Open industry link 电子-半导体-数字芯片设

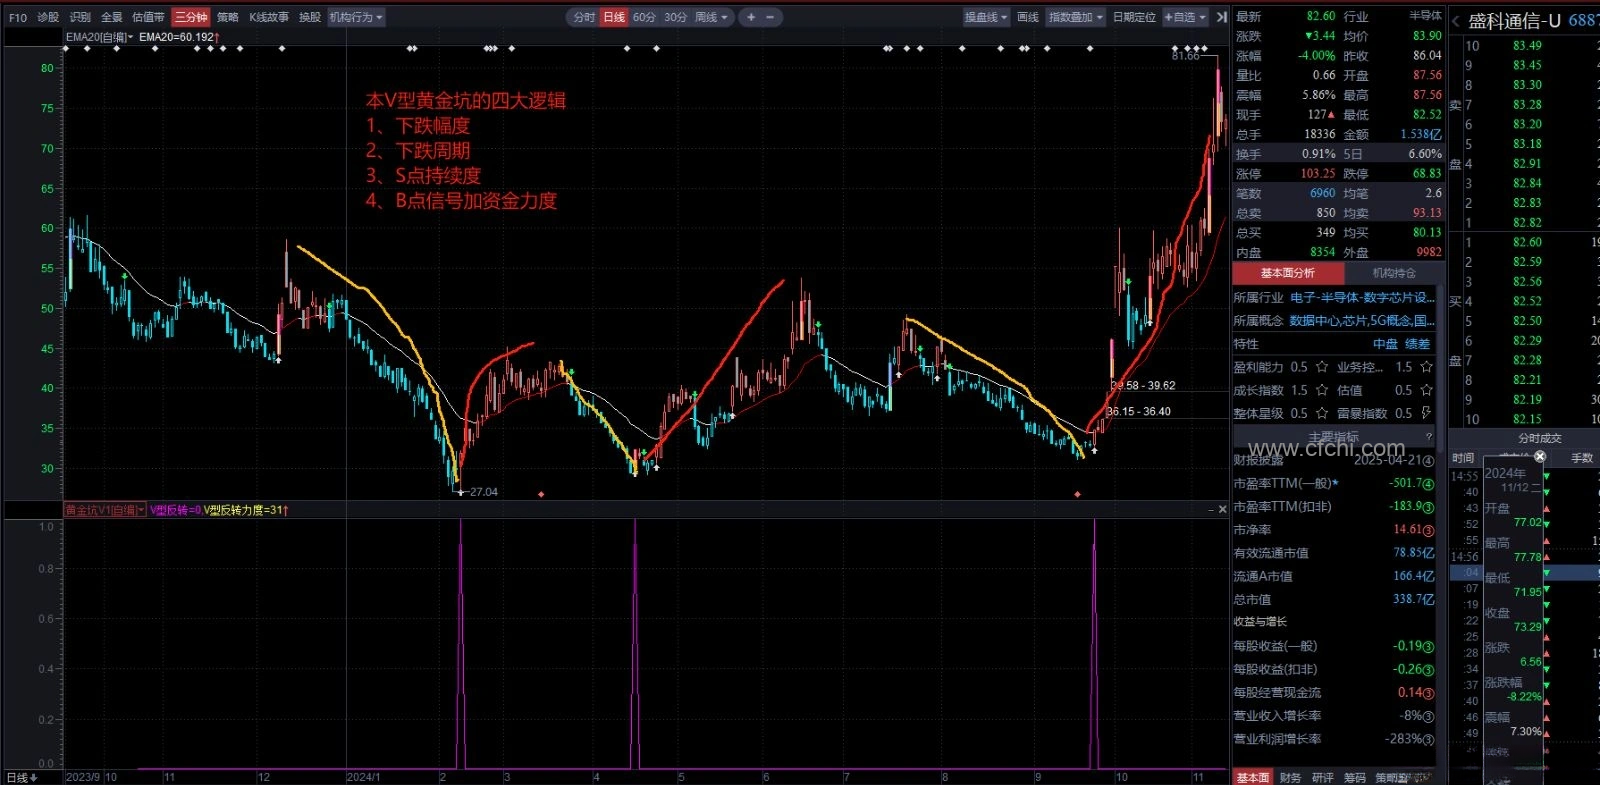point(1362,298)
